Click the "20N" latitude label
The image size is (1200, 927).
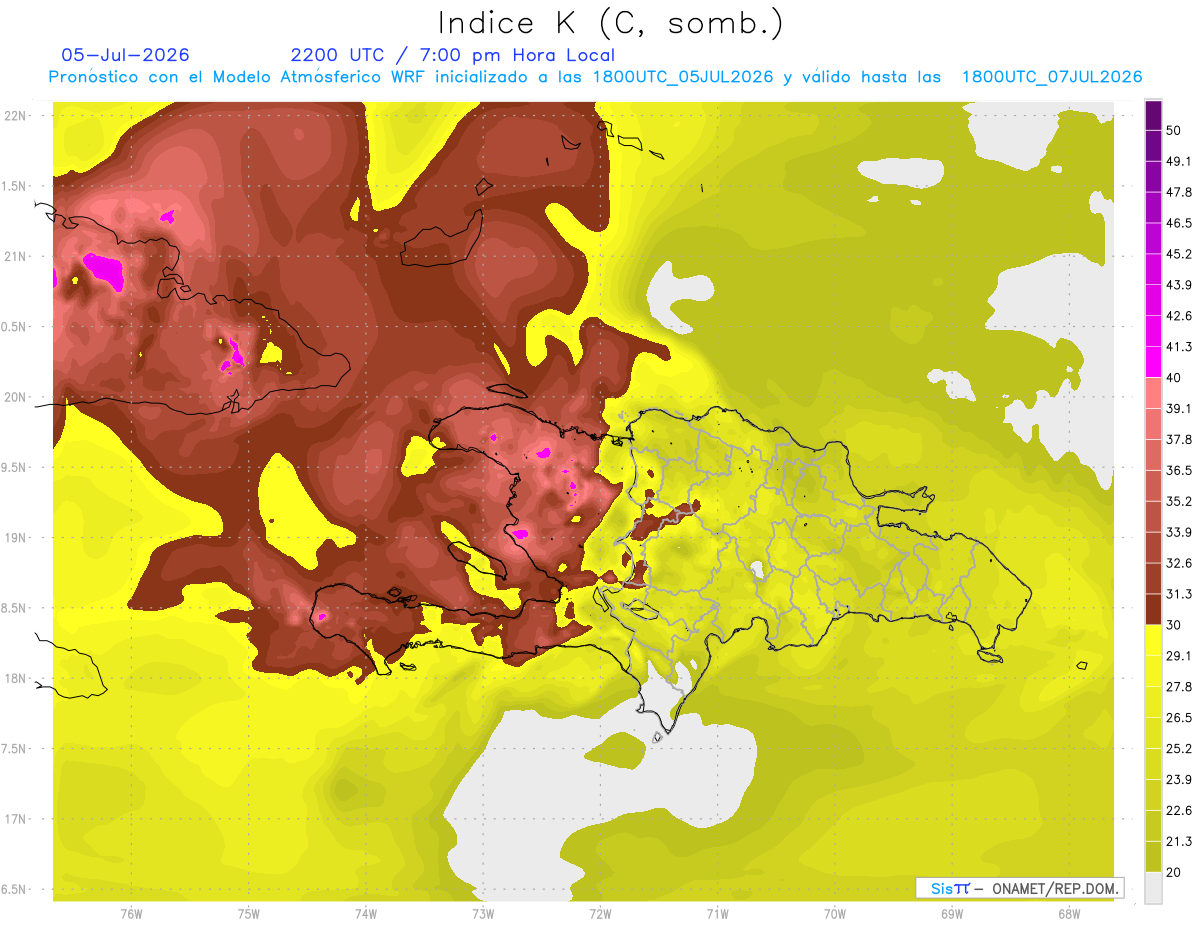16,397
